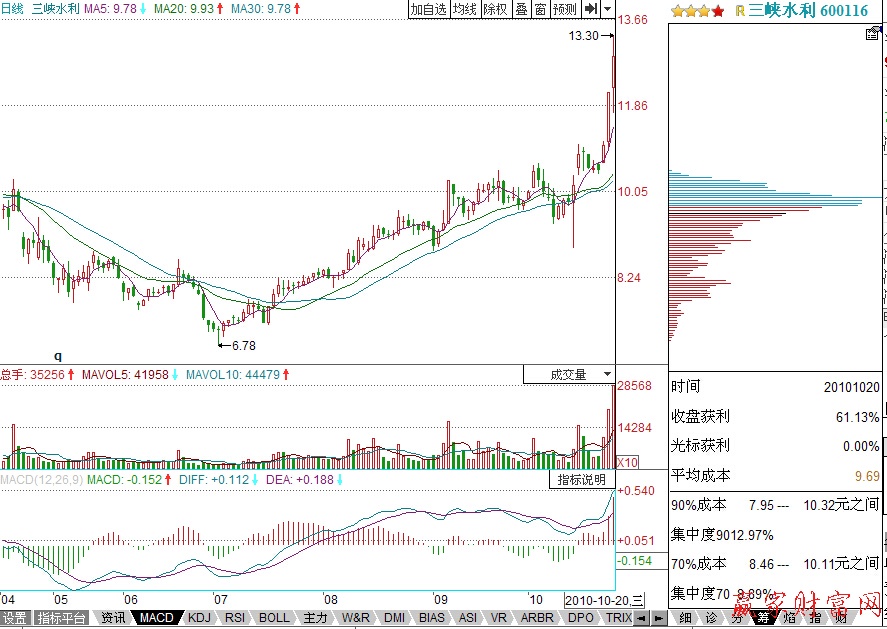Screen dimensions: 887x629
Task: Click the notes icon in chip panel corner
Action: (x=873, y=34)
